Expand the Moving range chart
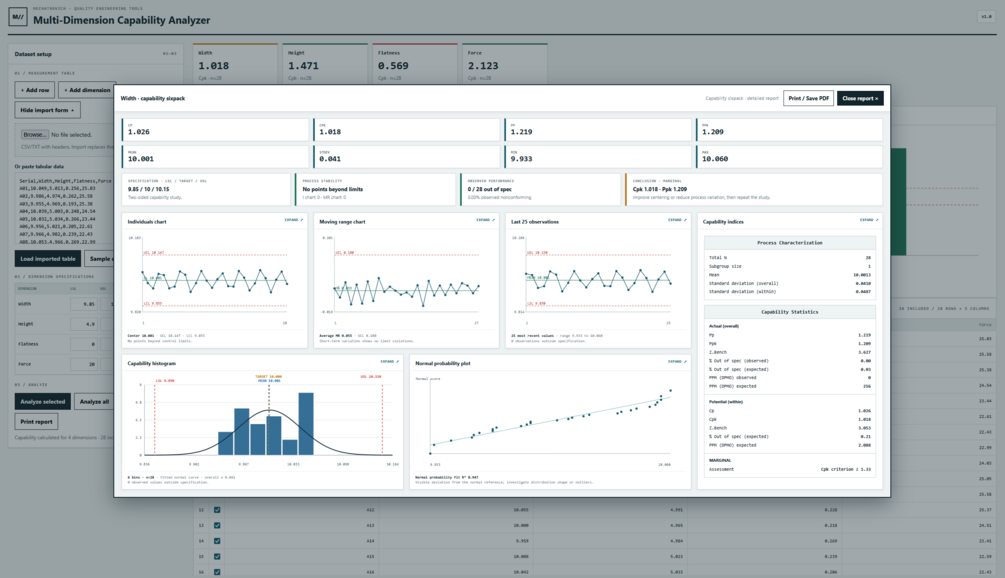The height and width of the screenshot is (578, 1005). pos(485,220)
